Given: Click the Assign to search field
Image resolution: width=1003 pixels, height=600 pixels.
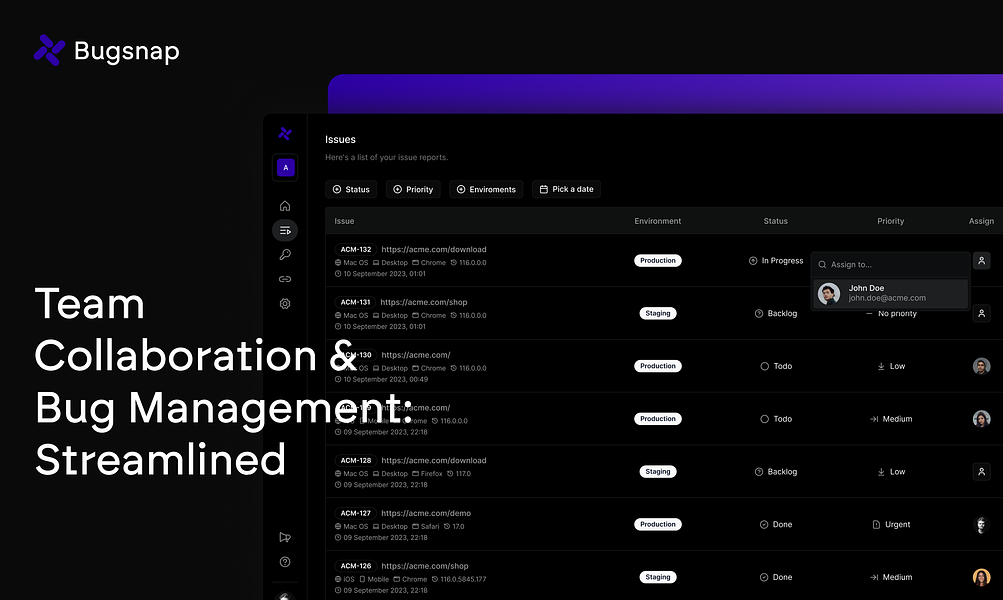Looking at the screenshot, I should (x=890, y=264).
